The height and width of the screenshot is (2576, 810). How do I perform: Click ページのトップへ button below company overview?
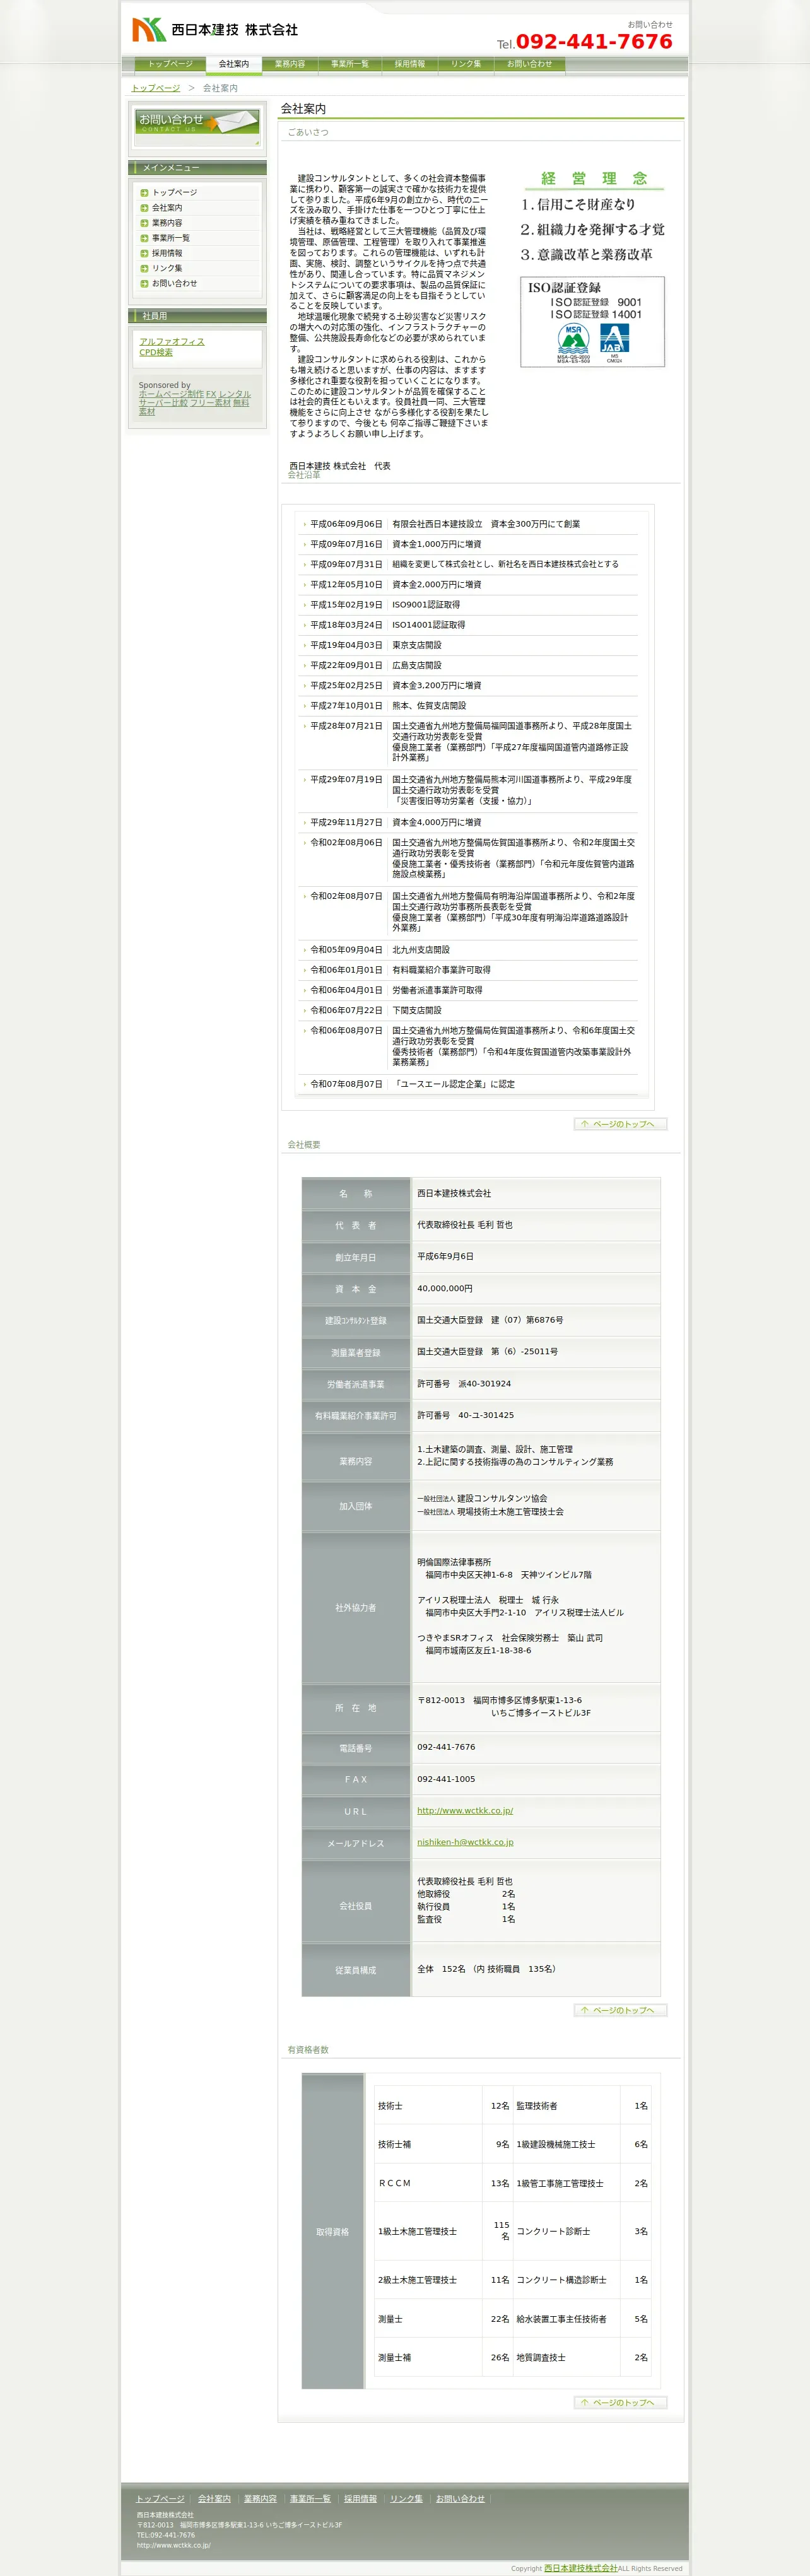[620, 2010]
